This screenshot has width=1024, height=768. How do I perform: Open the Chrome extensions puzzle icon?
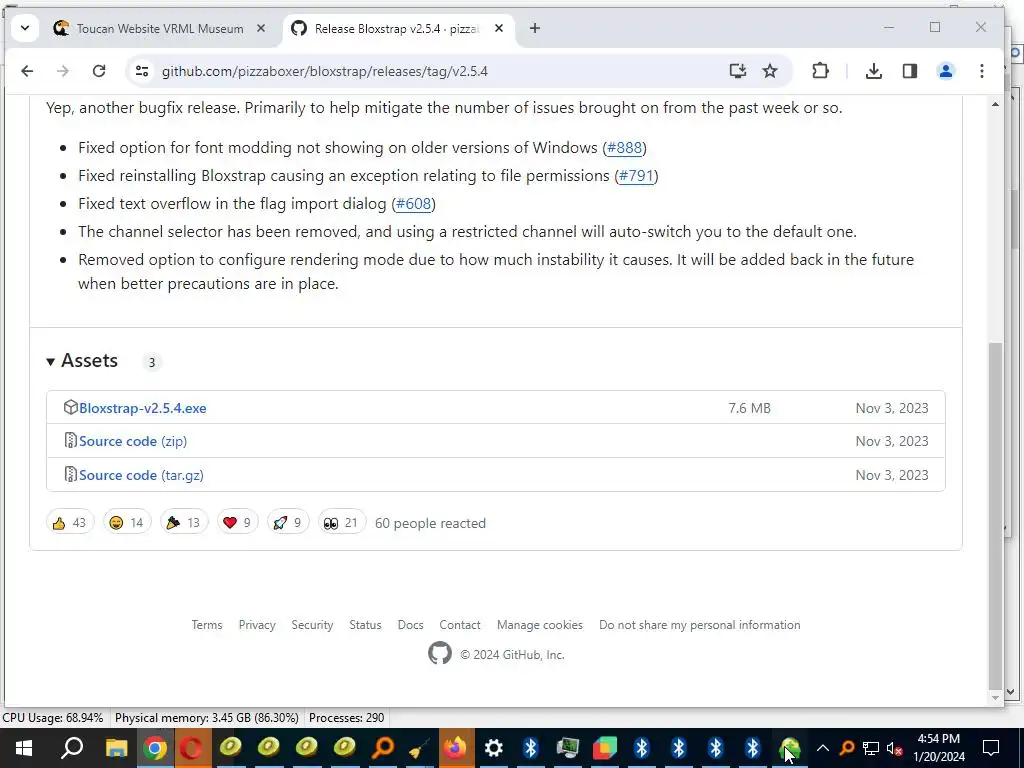[820, 71]
